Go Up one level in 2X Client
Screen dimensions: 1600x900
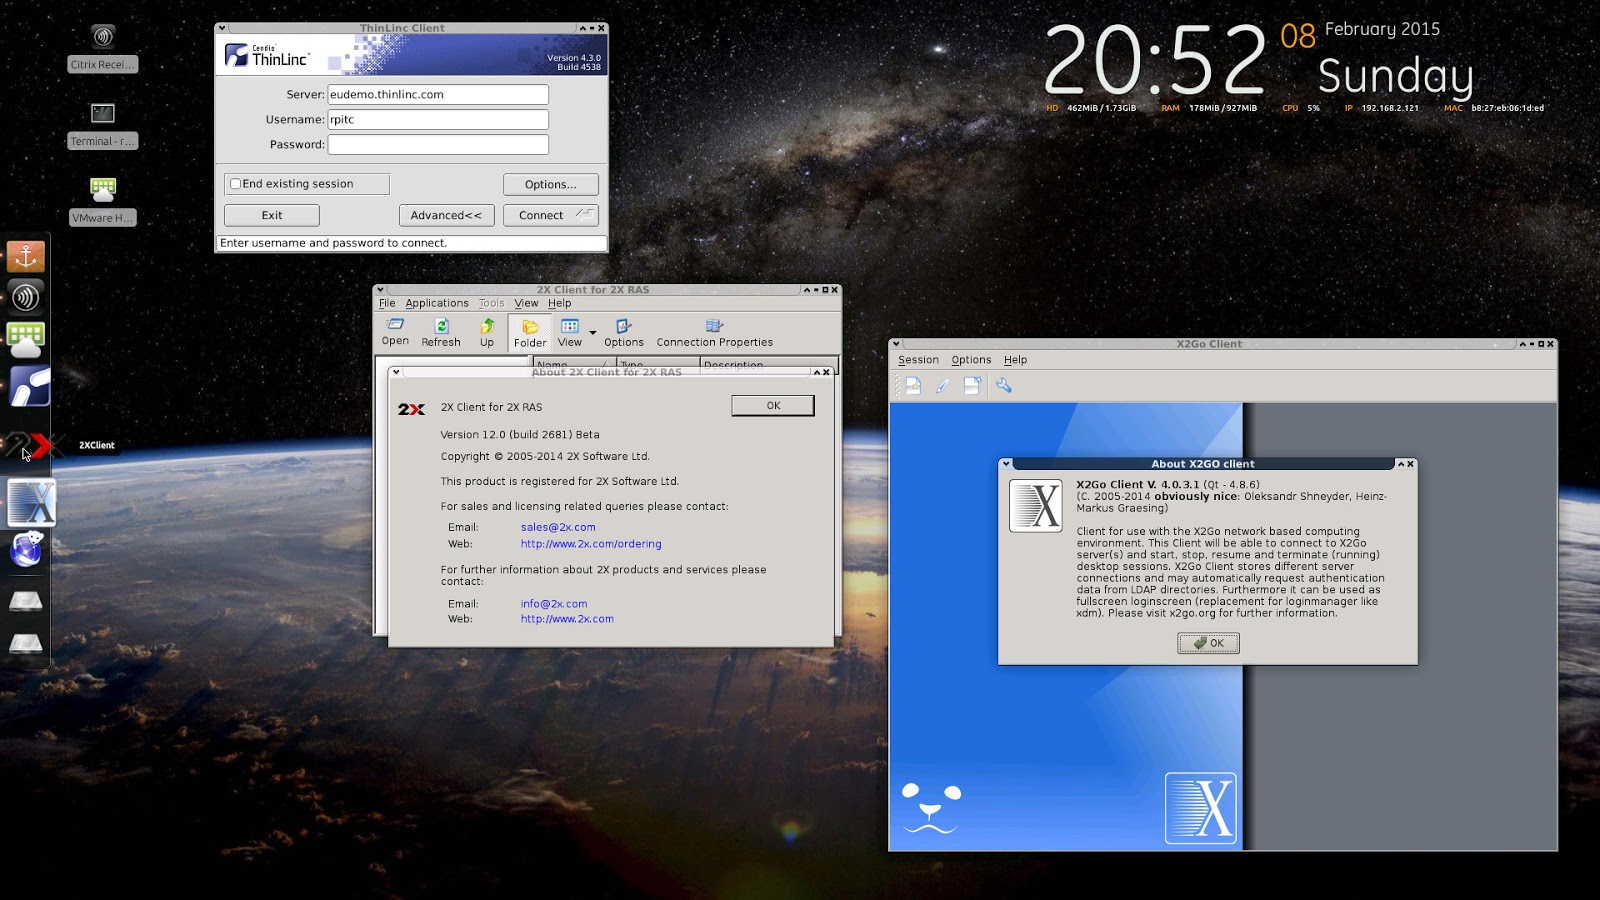[487, 333]
